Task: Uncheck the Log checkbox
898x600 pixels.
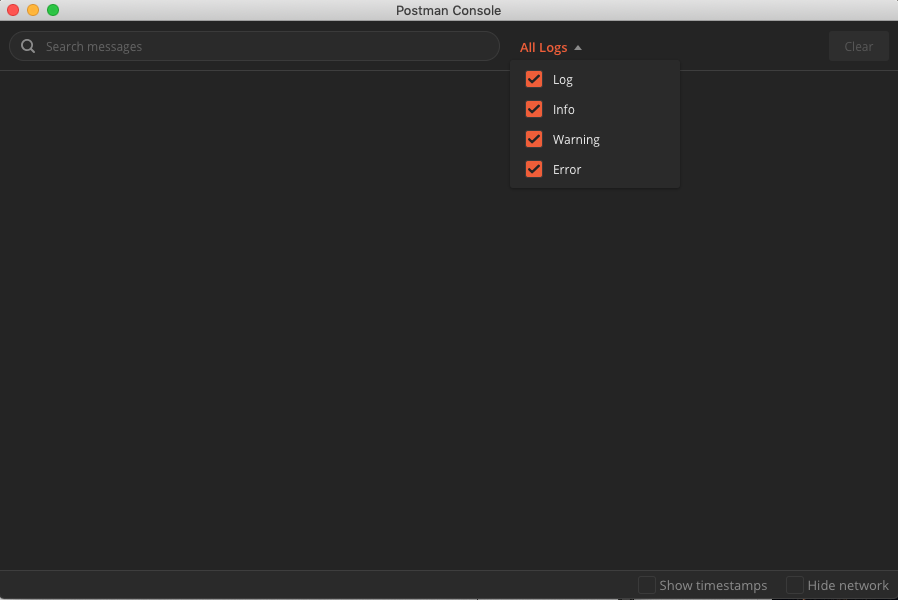Action: [534, 79]
